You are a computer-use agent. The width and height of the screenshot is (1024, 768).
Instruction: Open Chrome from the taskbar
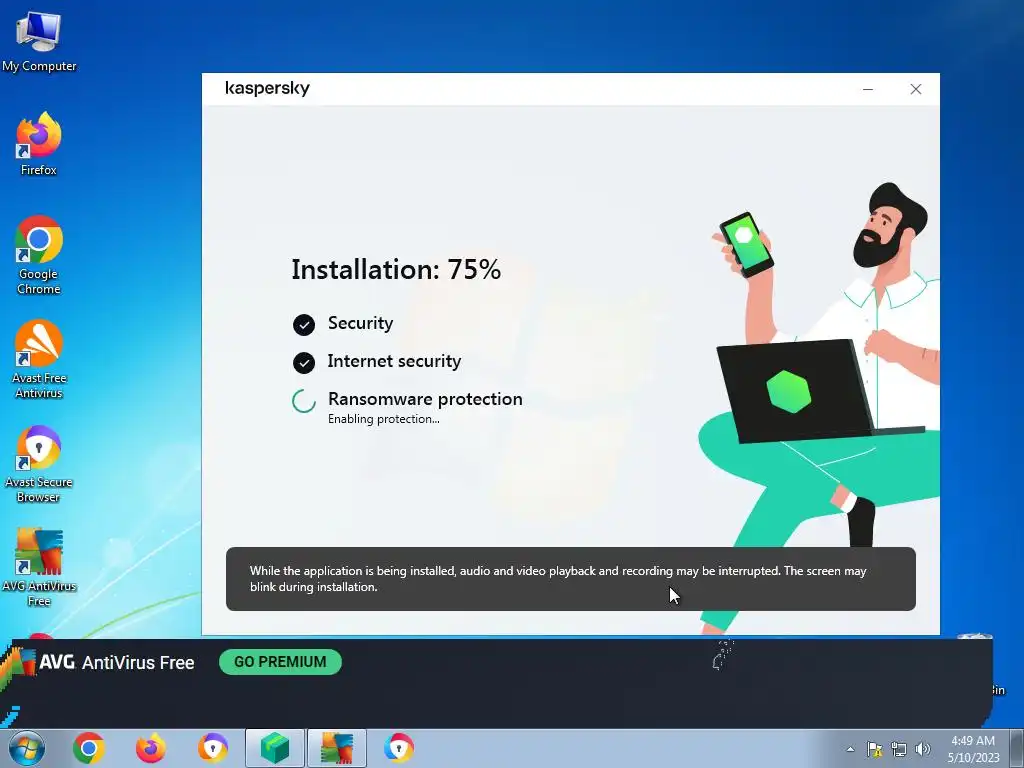tap(89, 748)
